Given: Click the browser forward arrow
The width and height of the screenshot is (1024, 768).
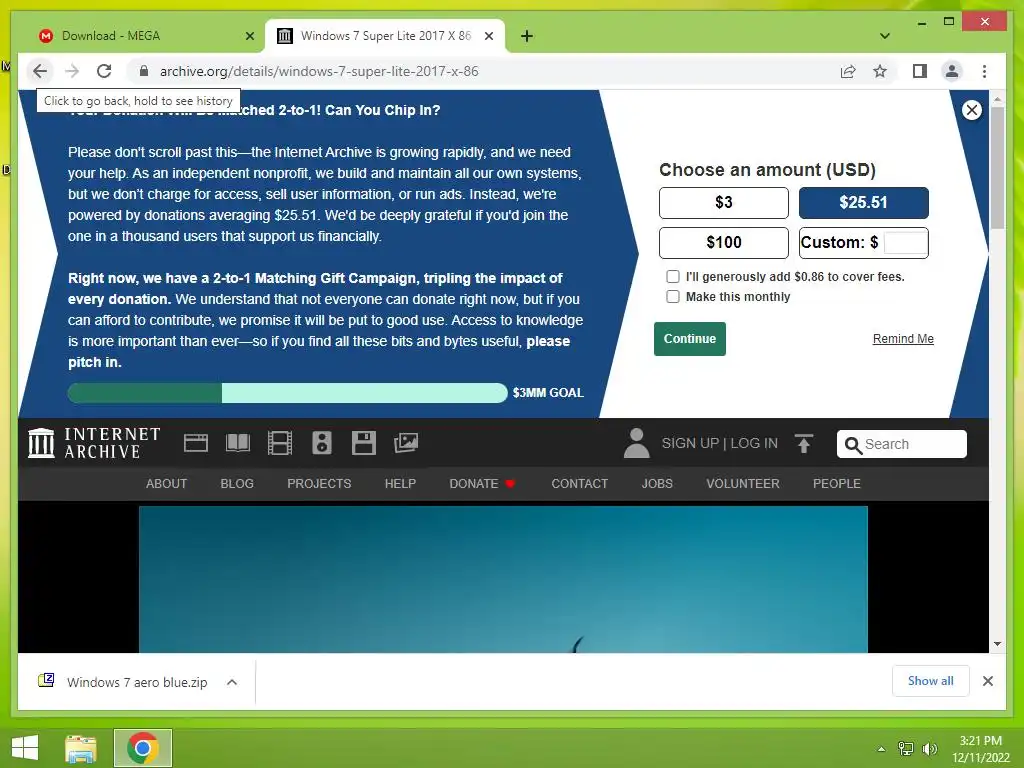Looking at the screenshot, I should [72, 71].
